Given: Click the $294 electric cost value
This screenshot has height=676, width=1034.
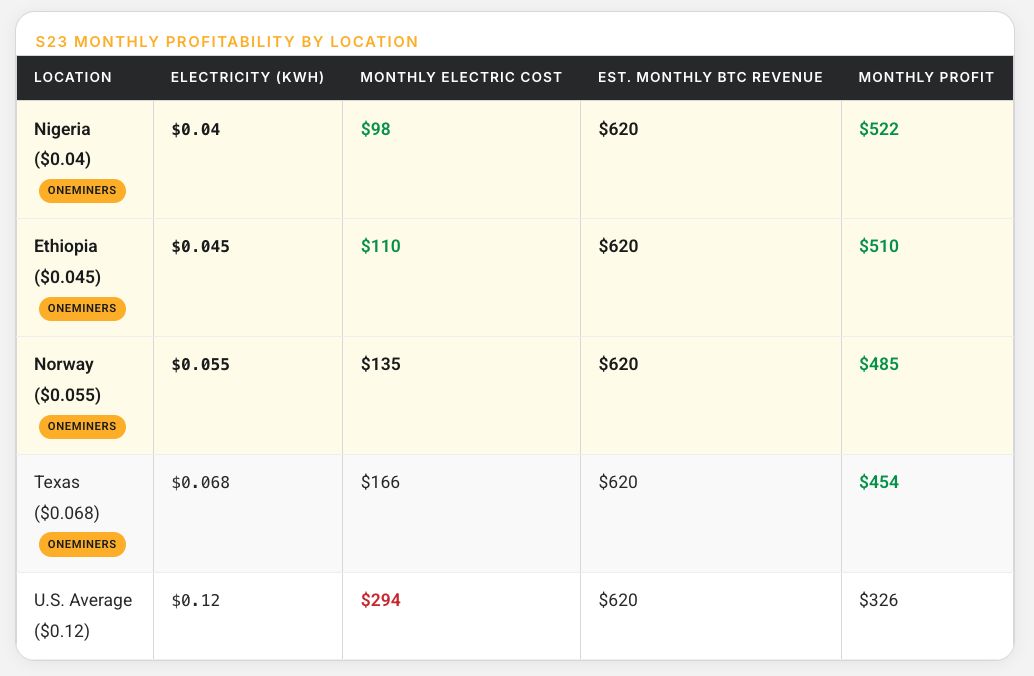Looking at the screenshot, I should click(x=381, y=600).
